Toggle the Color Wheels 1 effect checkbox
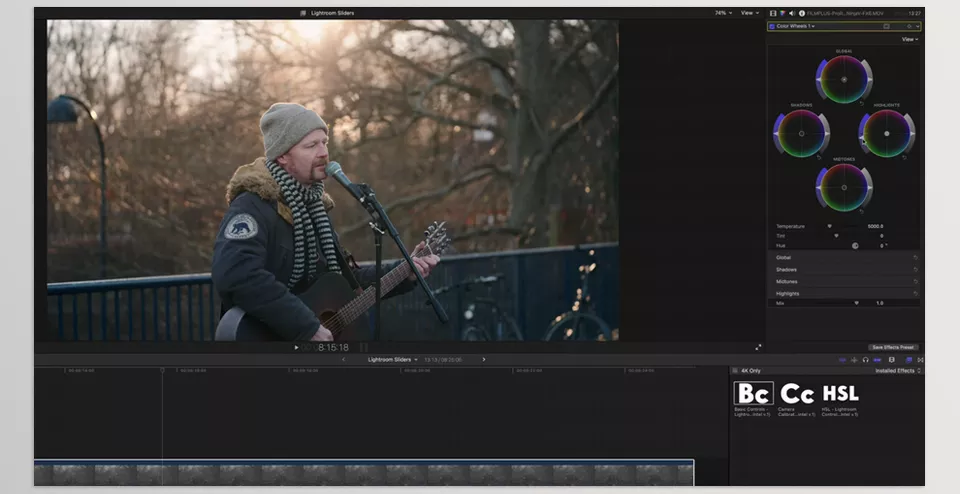Image resolution: width=960 pixels, height=494 pixels. coord(771,26)
